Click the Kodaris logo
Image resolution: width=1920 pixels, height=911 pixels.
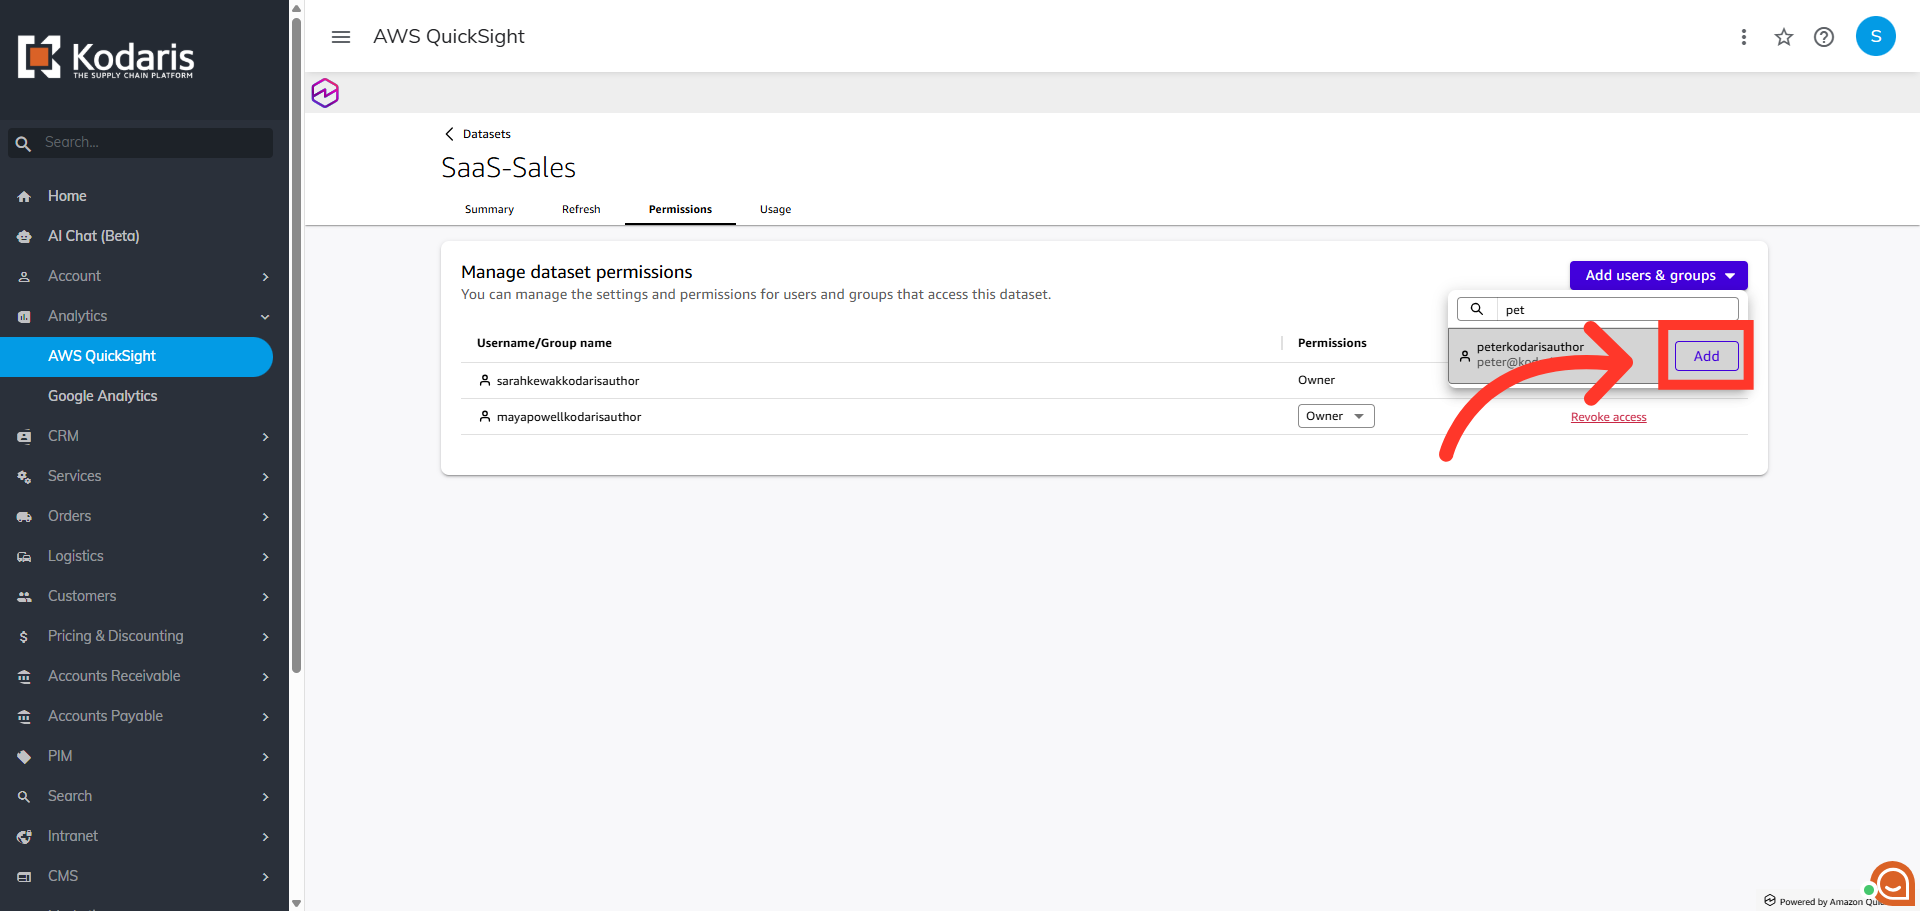pos(106,58)
